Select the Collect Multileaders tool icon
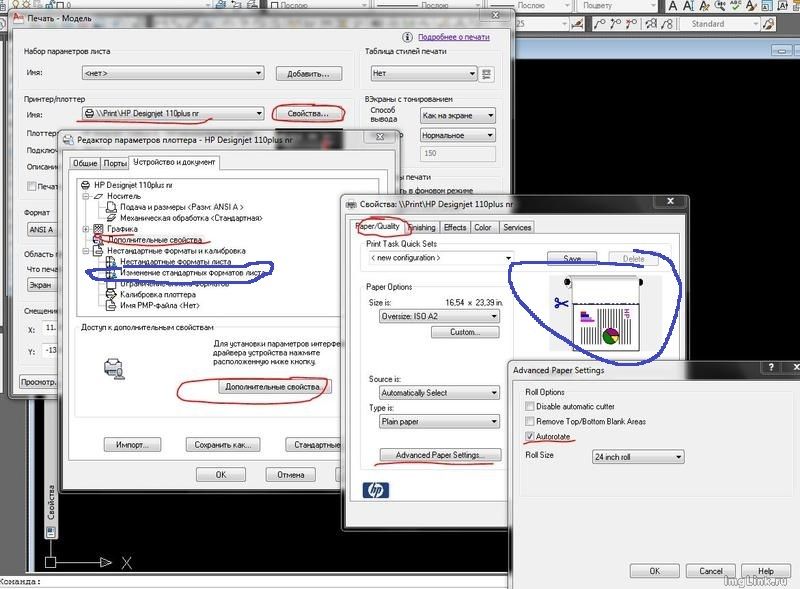Screen dimensions: 800x589 [x=667, y=24]
